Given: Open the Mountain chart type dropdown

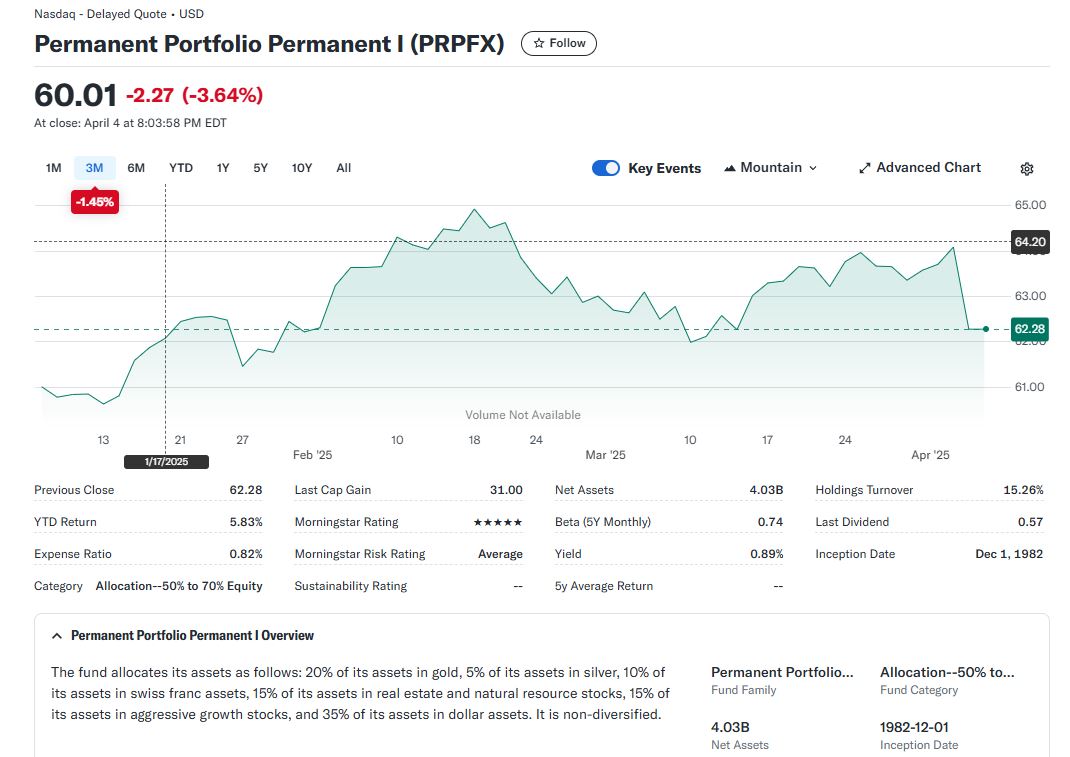Looking at the screenshot, I should (770, 168).
